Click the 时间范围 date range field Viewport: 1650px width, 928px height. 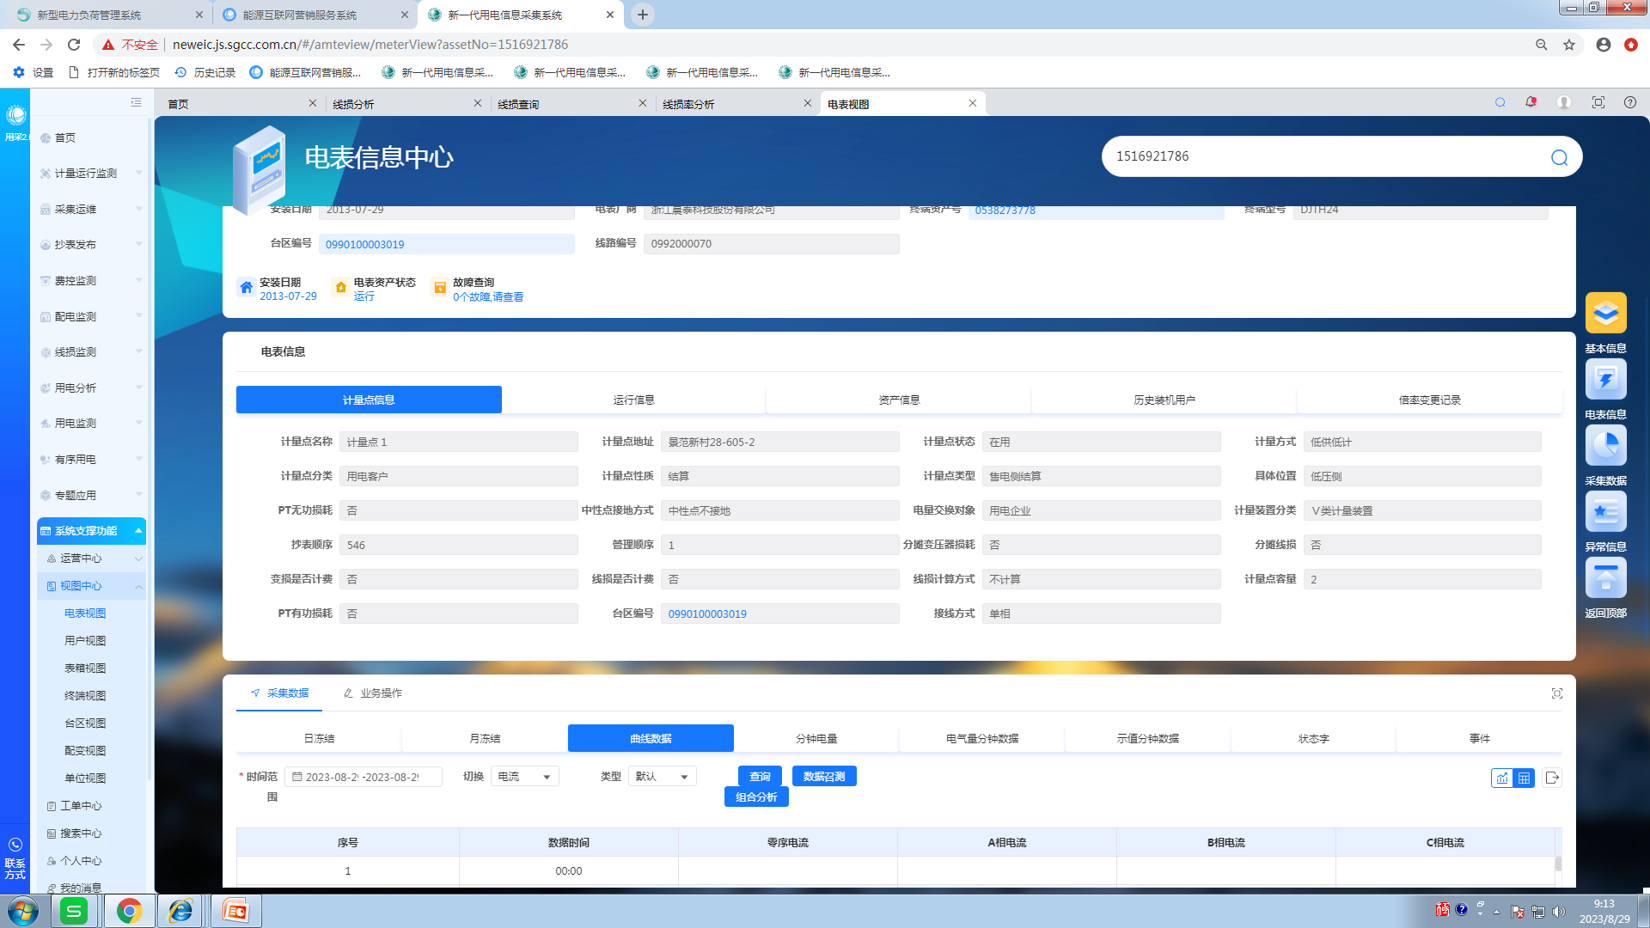click(x=363, y=777)
